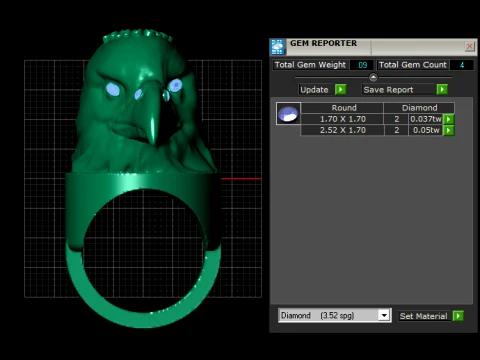Screen dimensions: 480x360
Task: Click the Diamond (3.52 spg) combo box
Action: click(335, 315)
